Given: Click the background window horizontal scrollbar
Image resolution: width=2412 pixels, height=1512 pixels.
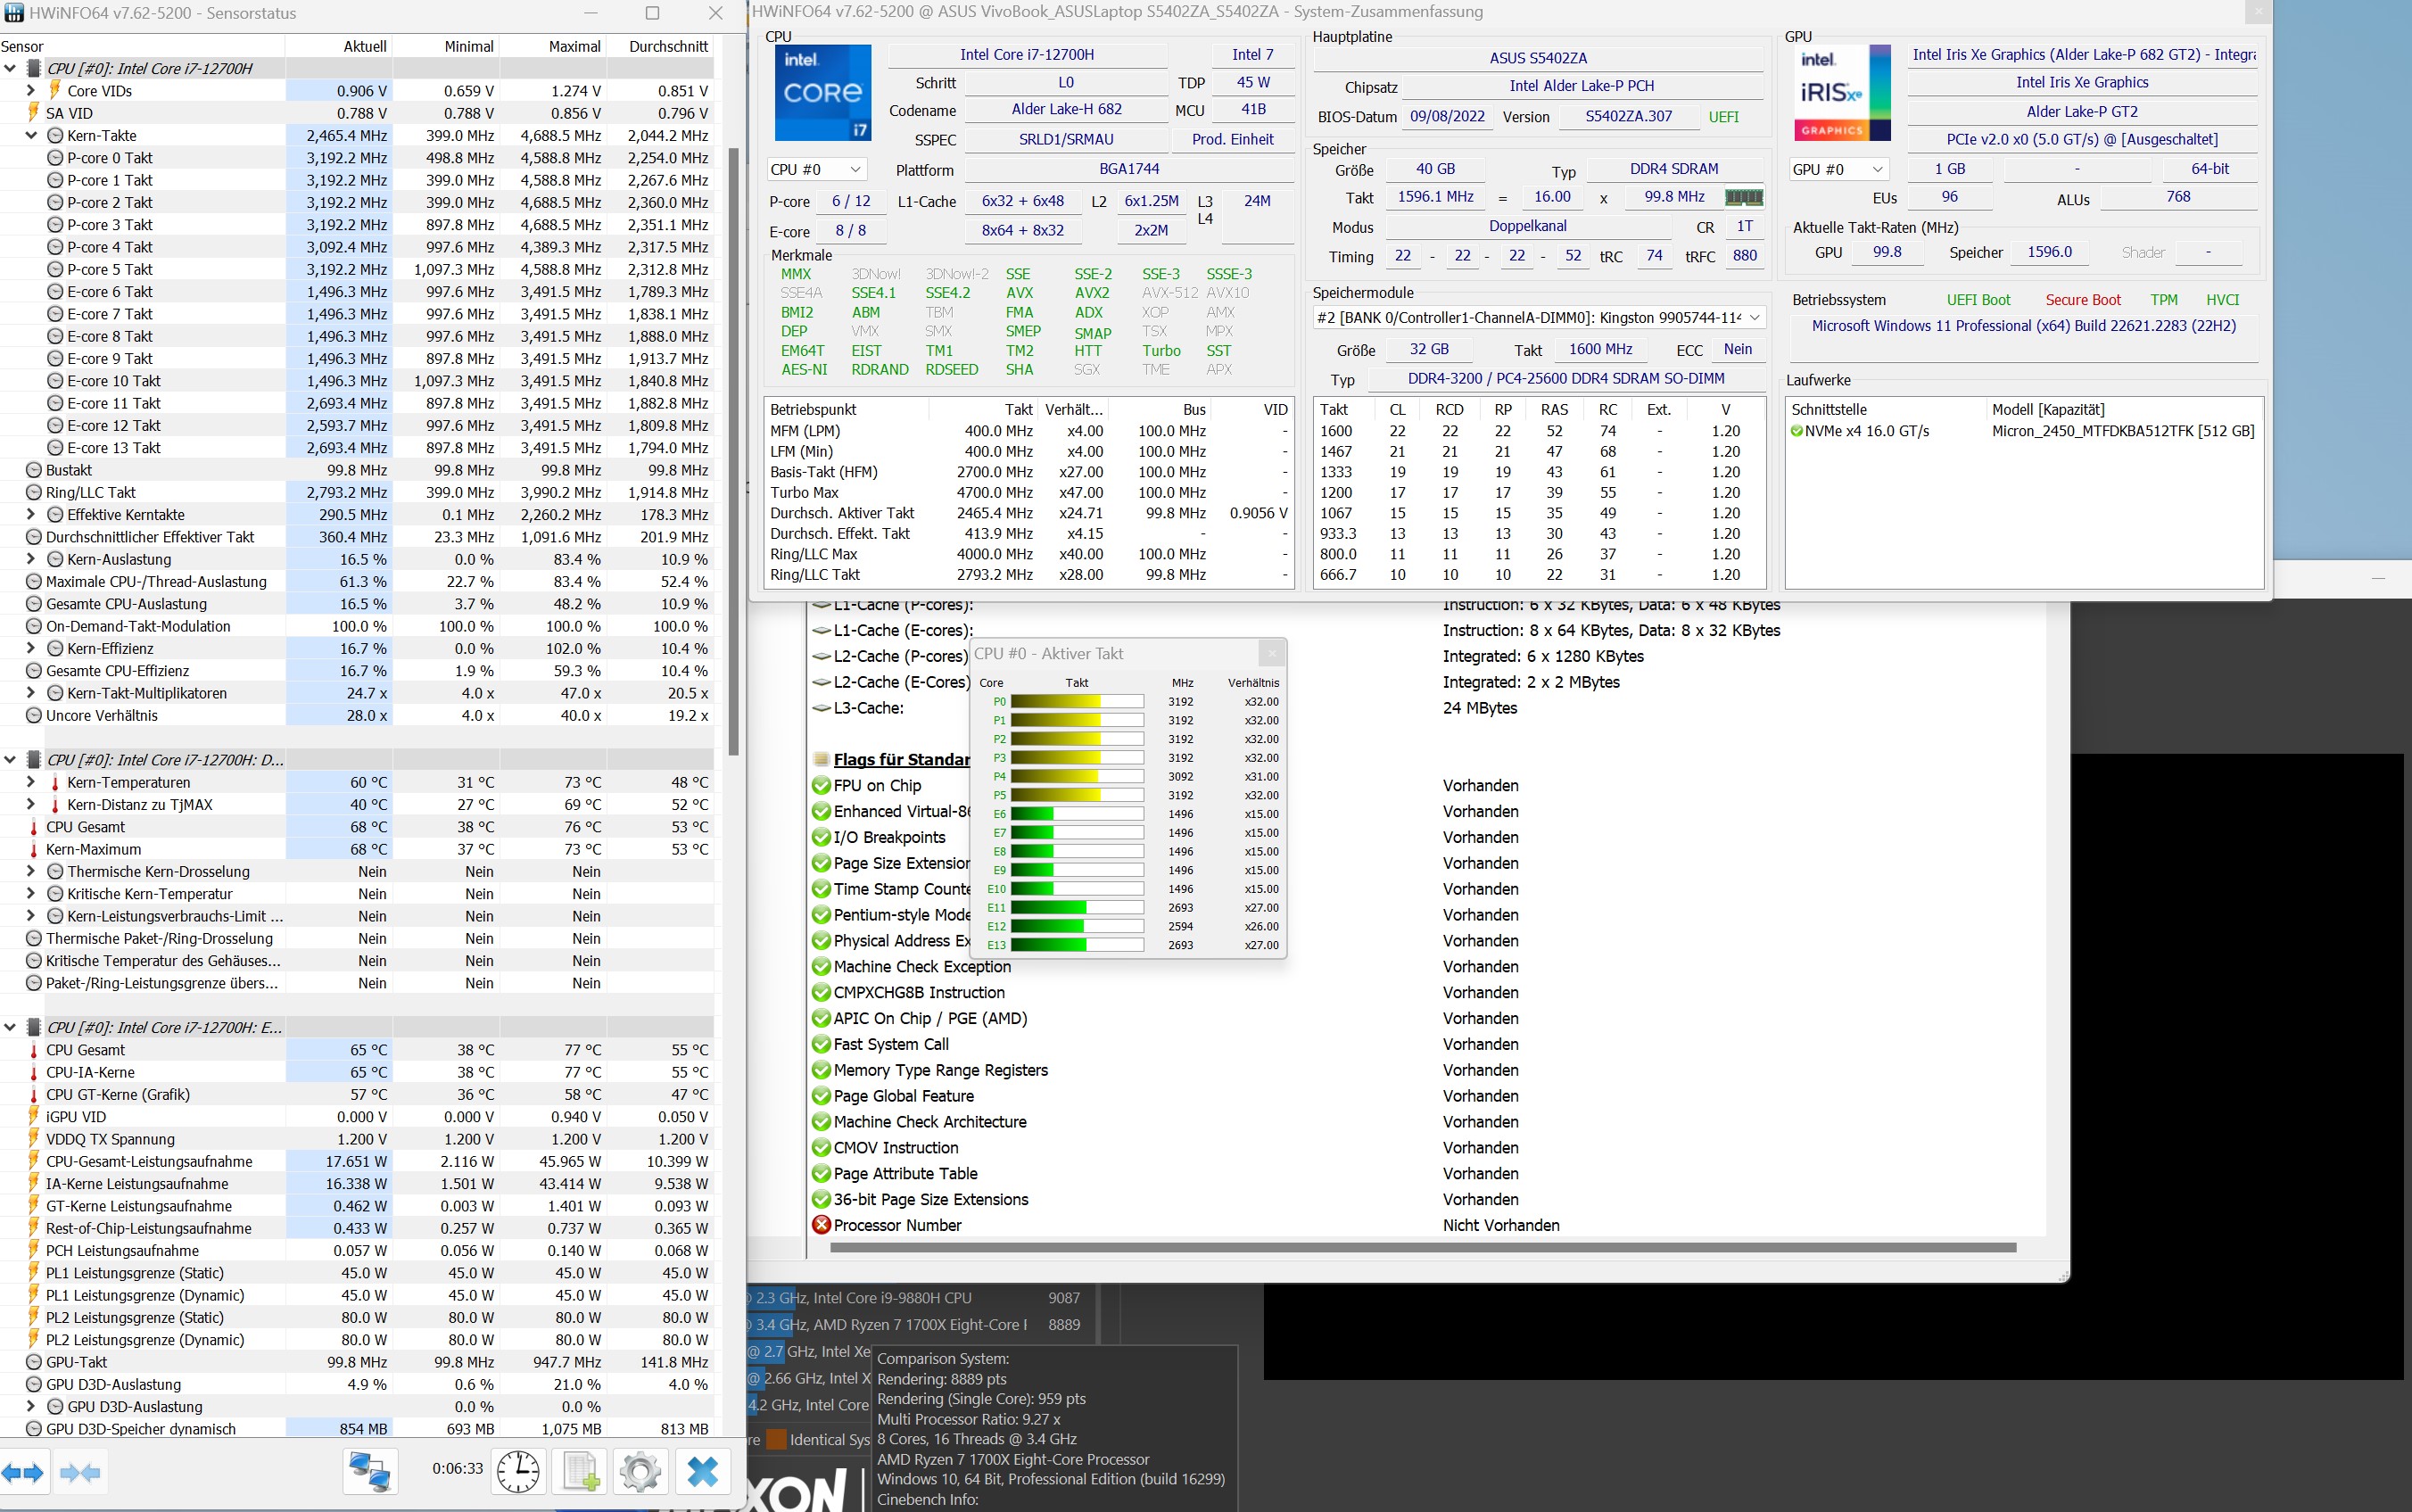Looking at the screenshot, I should tap(1422, 1248).
